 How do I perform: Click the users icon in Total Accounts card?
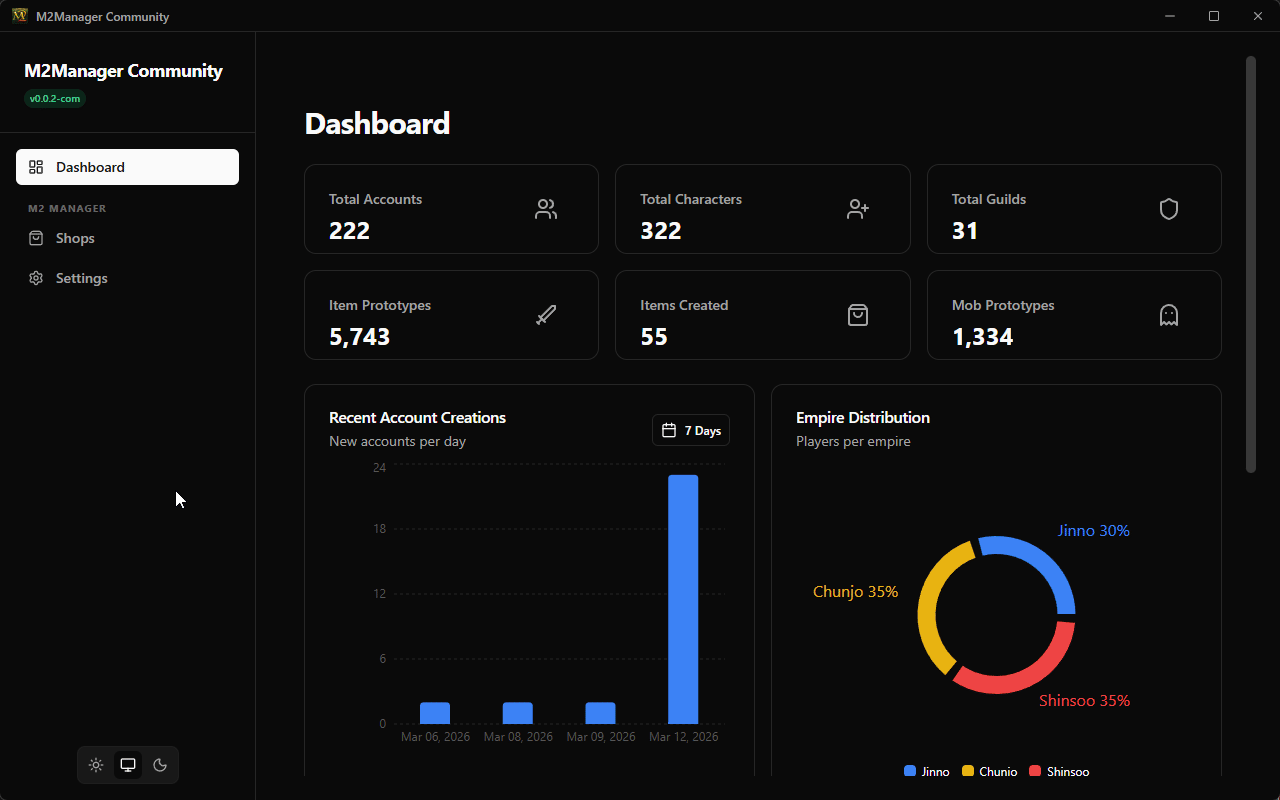coord(546,209)
